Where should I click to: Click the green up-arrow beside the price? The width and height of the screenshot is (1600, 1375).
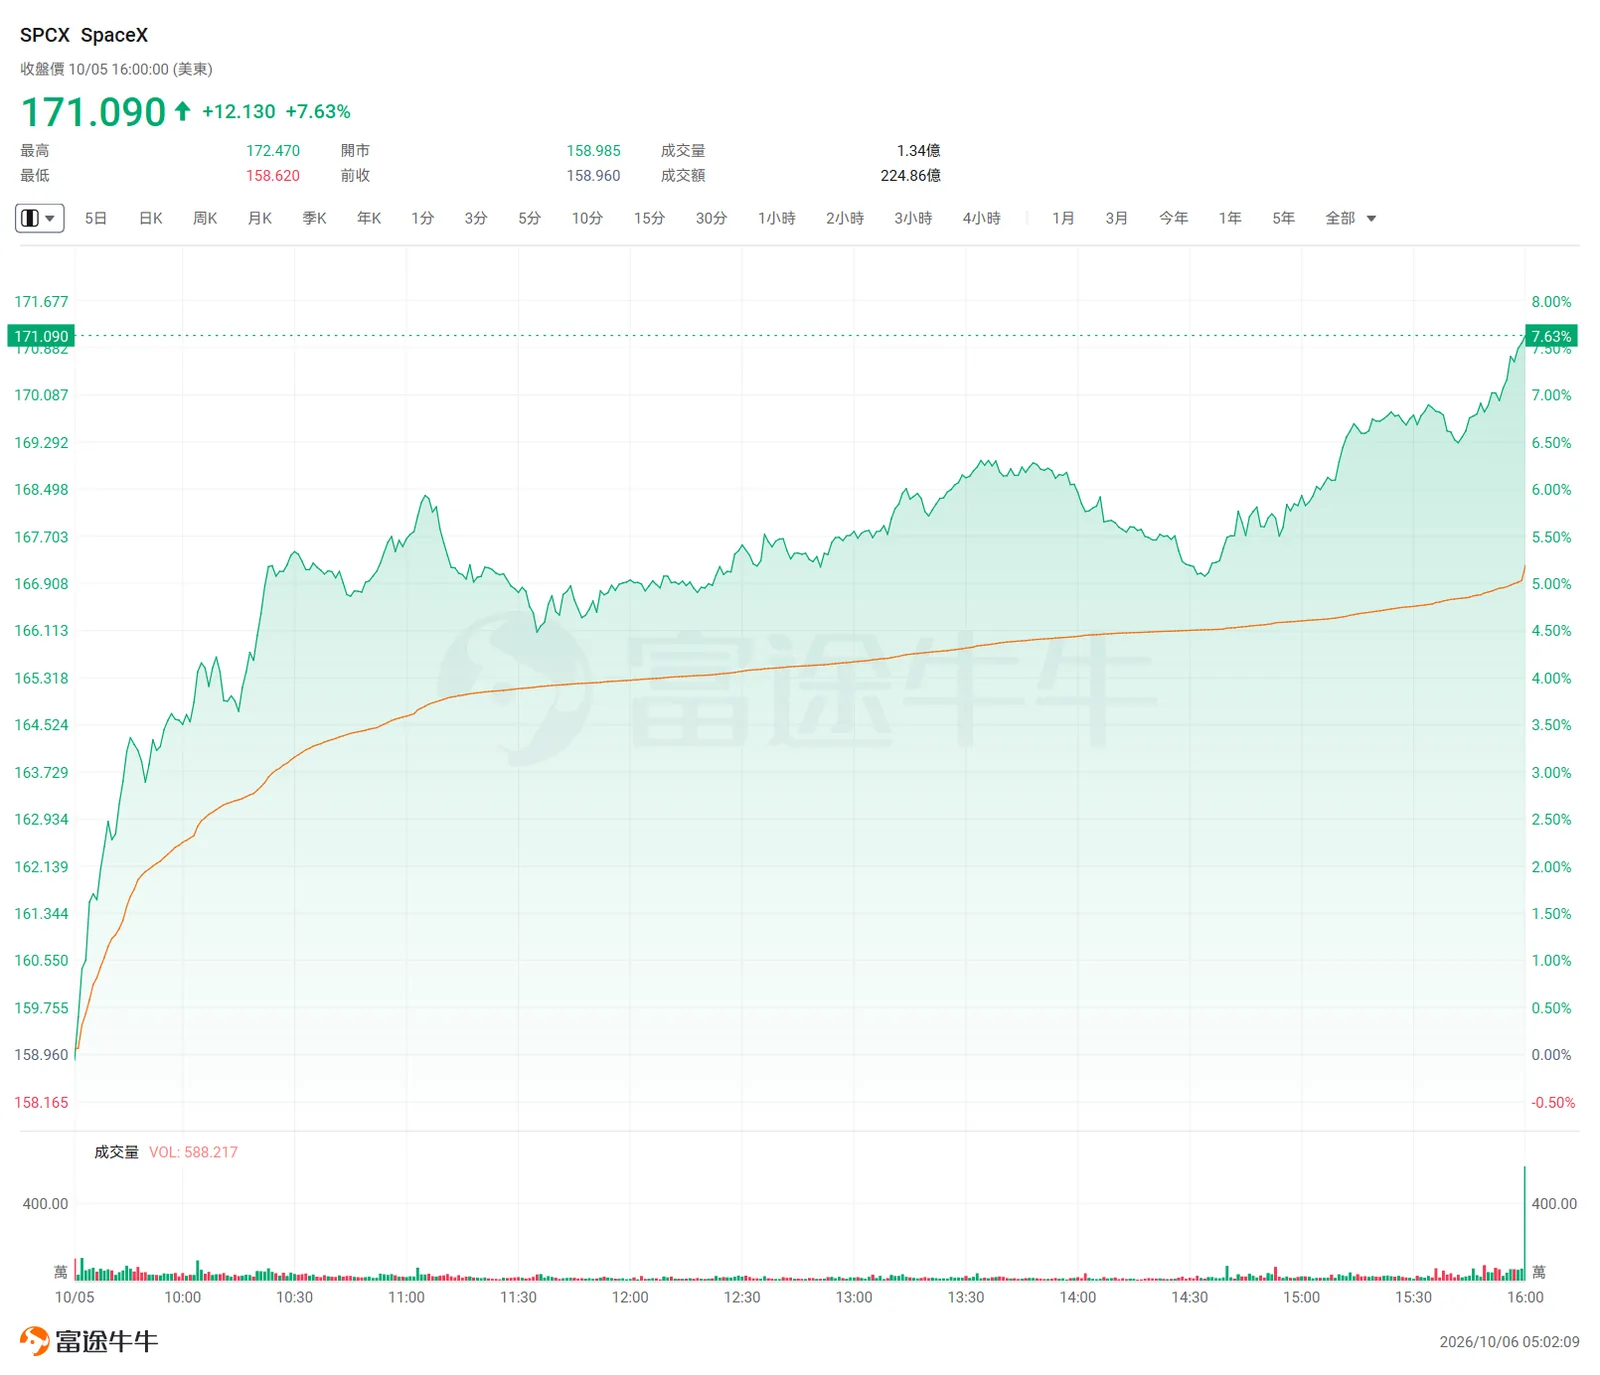click(182, 111)
